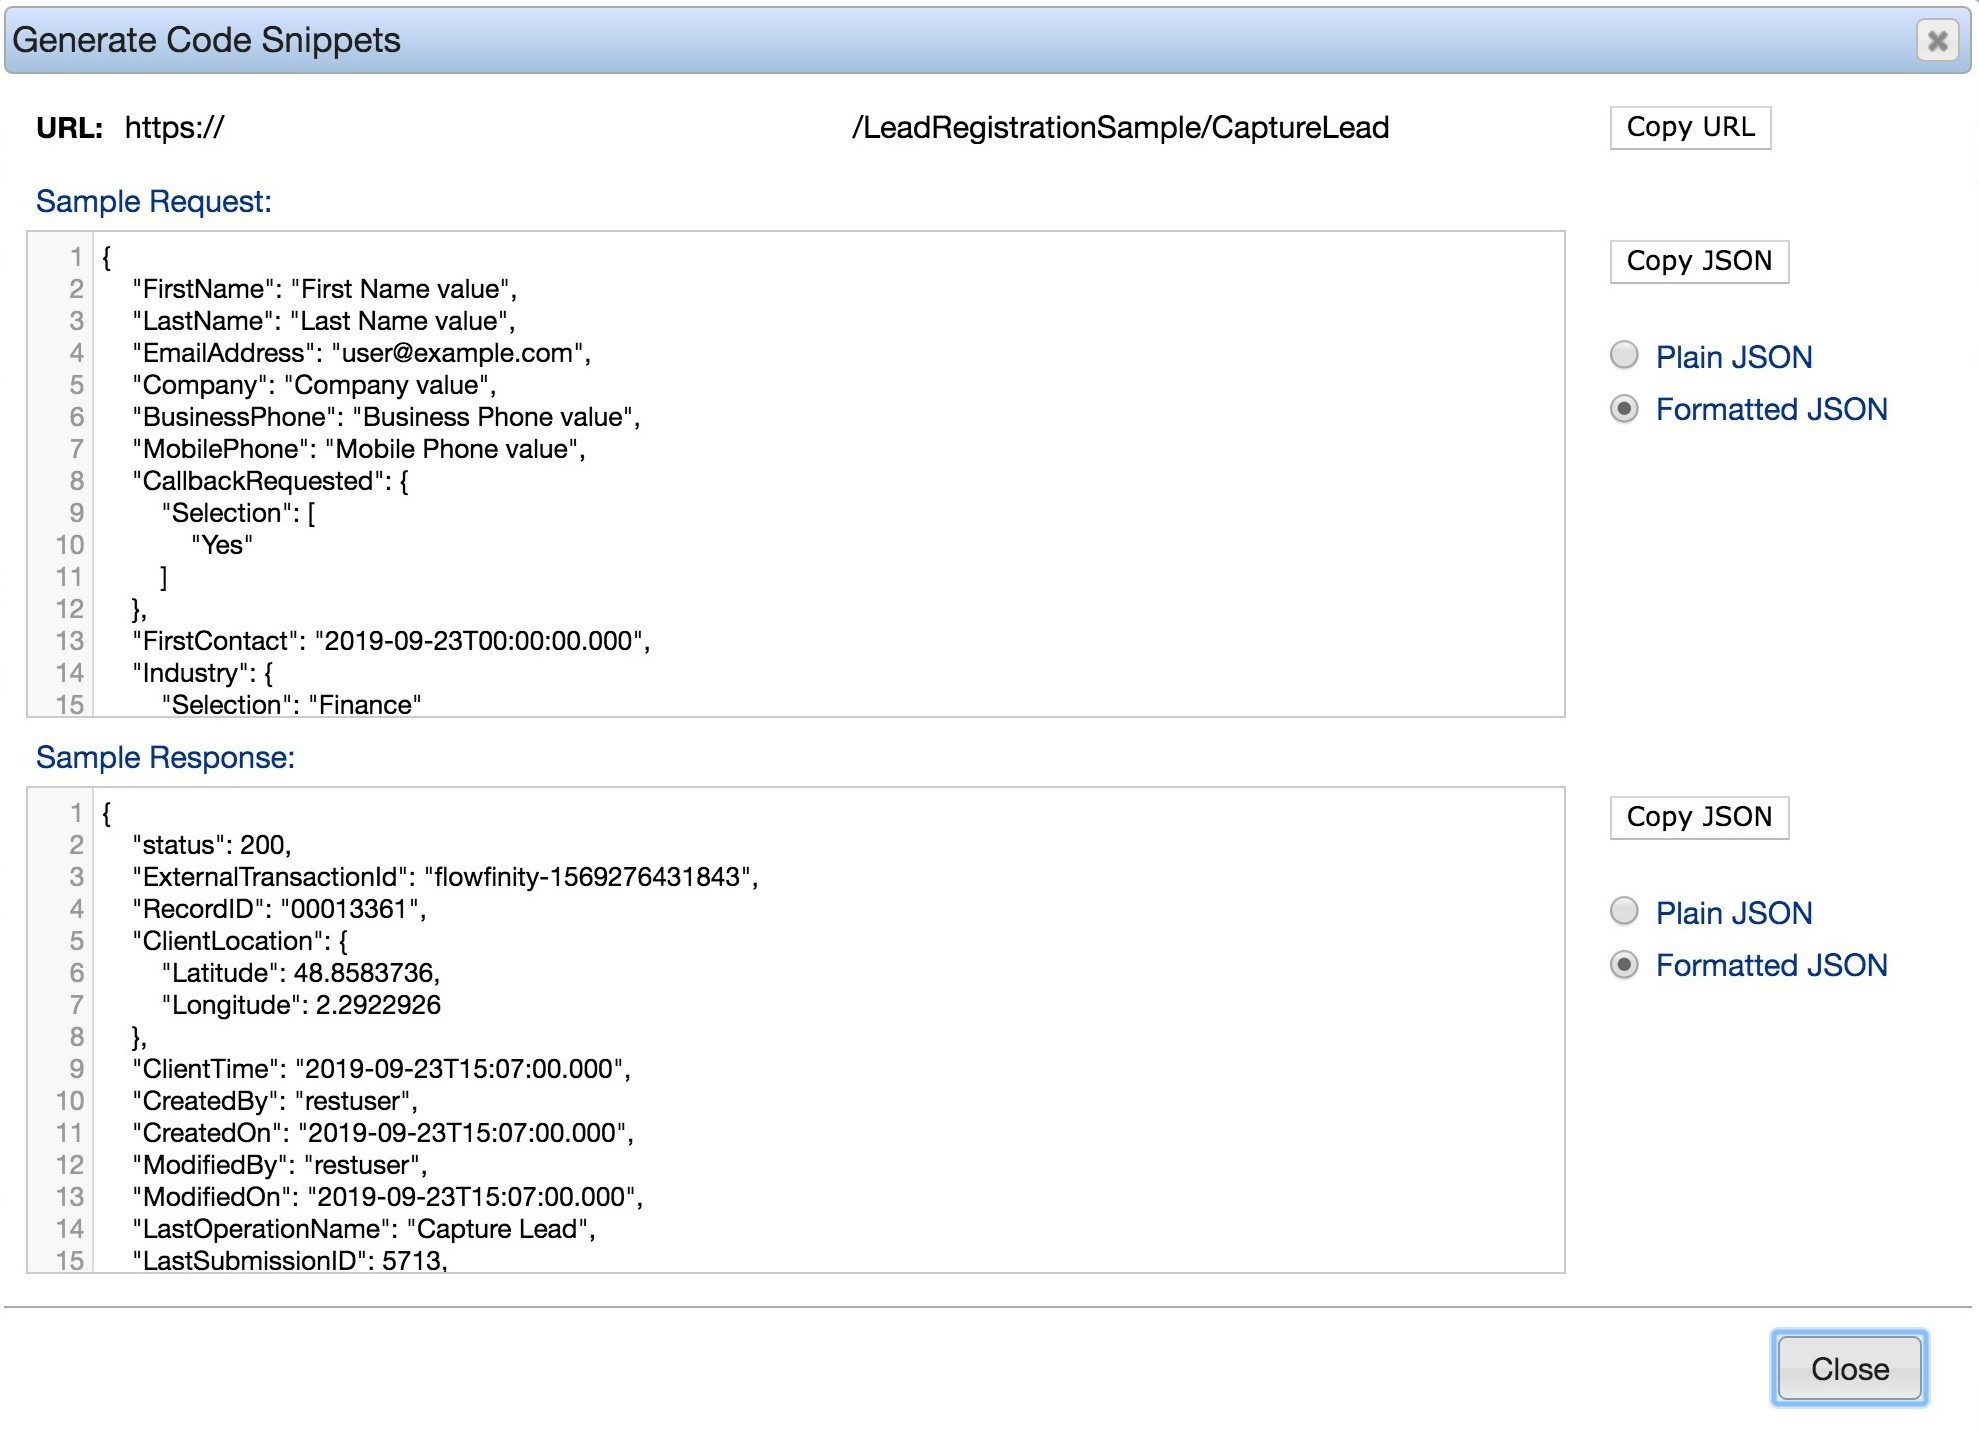Click Copy URL for the CaptureLead endpoint
Image resolution: width=1979 pixels, height=1433 pixels.
pyautogui.click(x=1690, y=127)
